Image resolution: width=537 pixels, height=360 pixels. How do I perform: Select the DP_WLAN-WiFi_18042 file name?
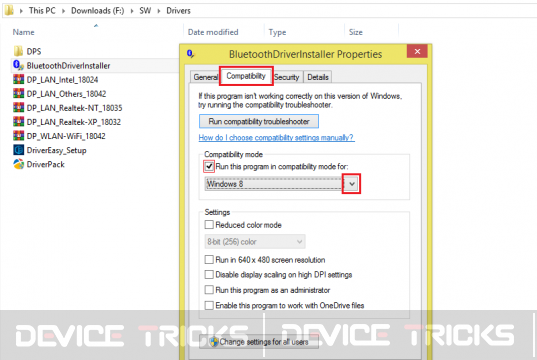(x=66, y=136)
